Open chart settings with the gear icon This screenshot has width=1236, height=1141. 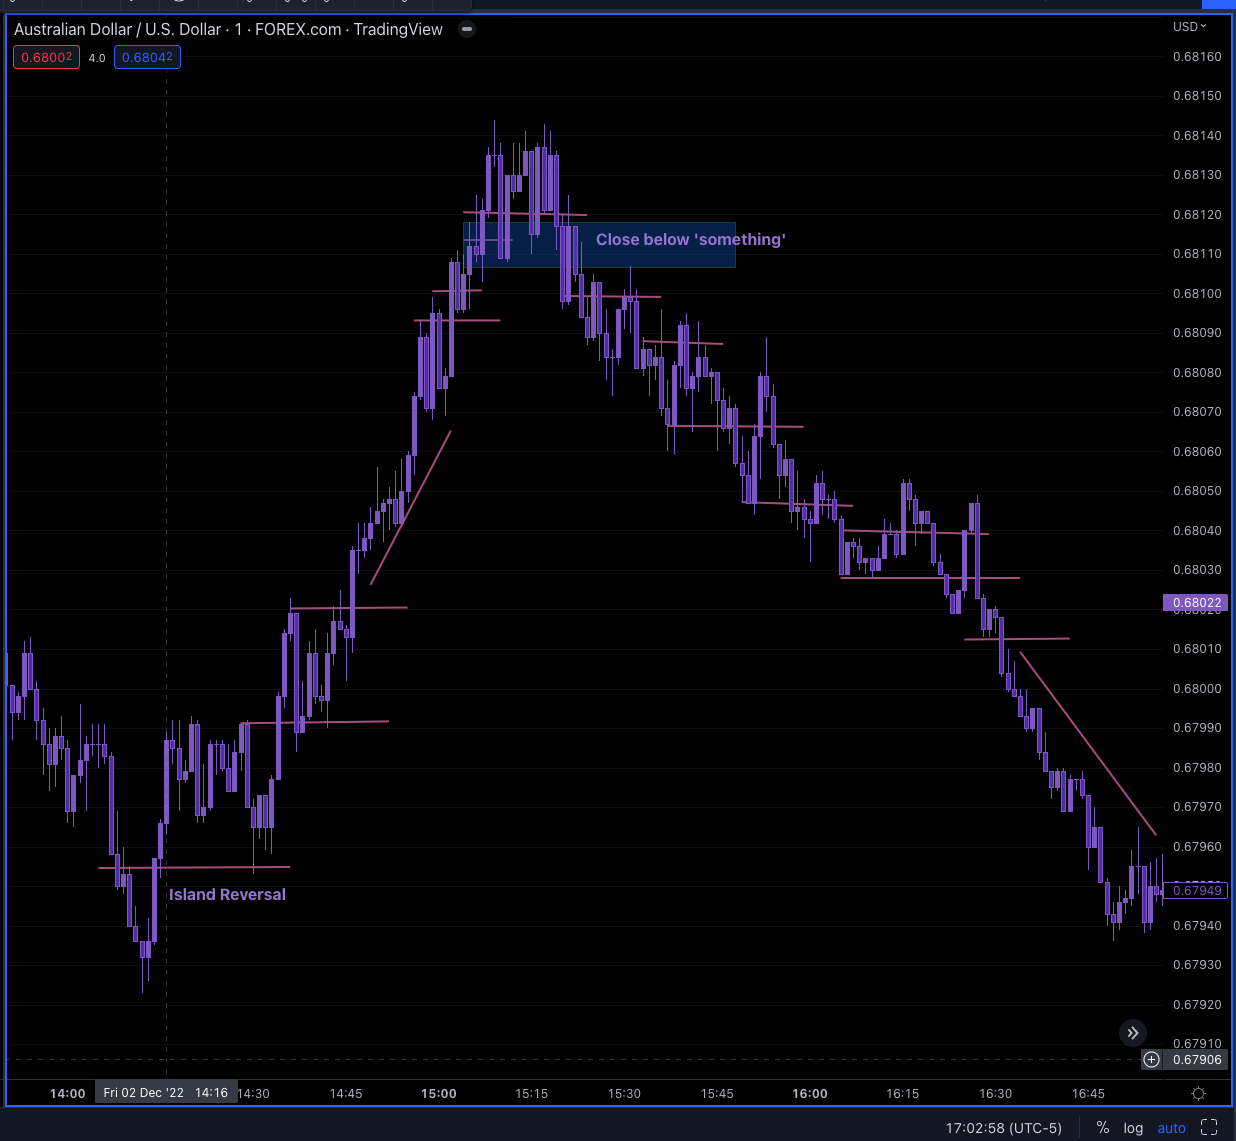[x=1198, y=1093]
